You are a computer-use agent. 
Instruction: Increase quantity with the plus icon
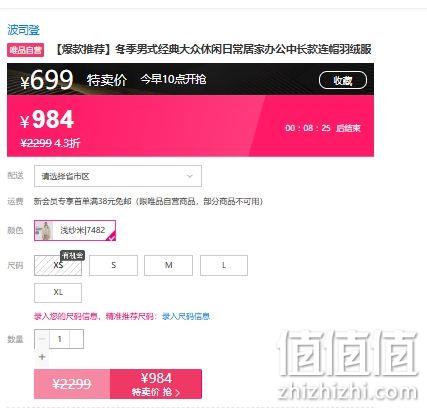[42, 357]
